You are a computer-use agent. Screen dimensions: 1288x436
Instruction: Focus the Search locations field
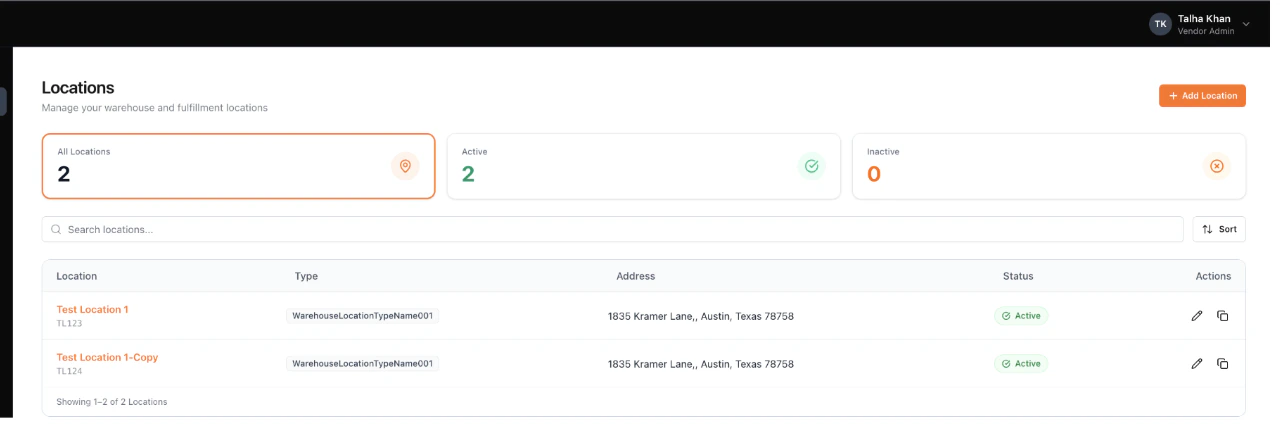pyautogui.click(x=612, y=229)
